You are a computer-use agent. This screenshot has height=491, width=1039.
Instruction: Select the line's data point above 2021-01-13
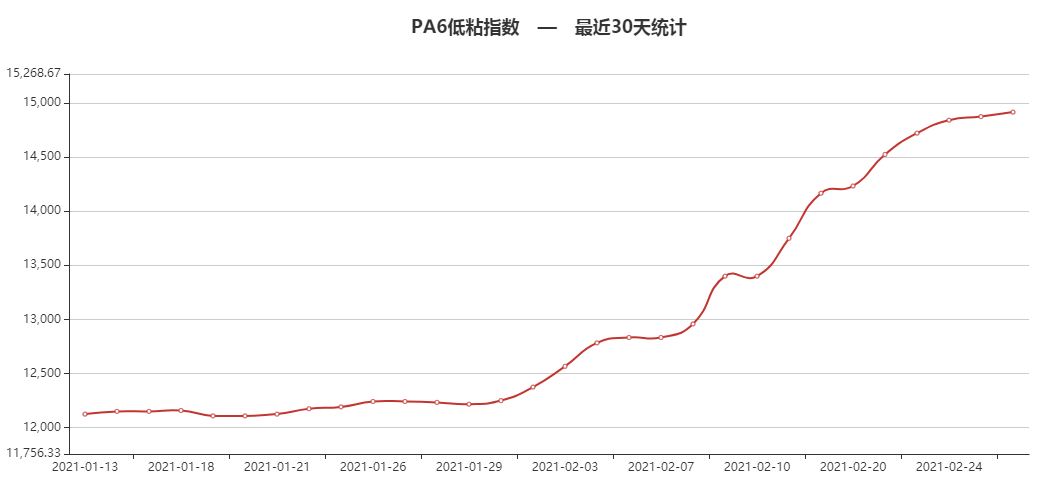pos(85,414)
